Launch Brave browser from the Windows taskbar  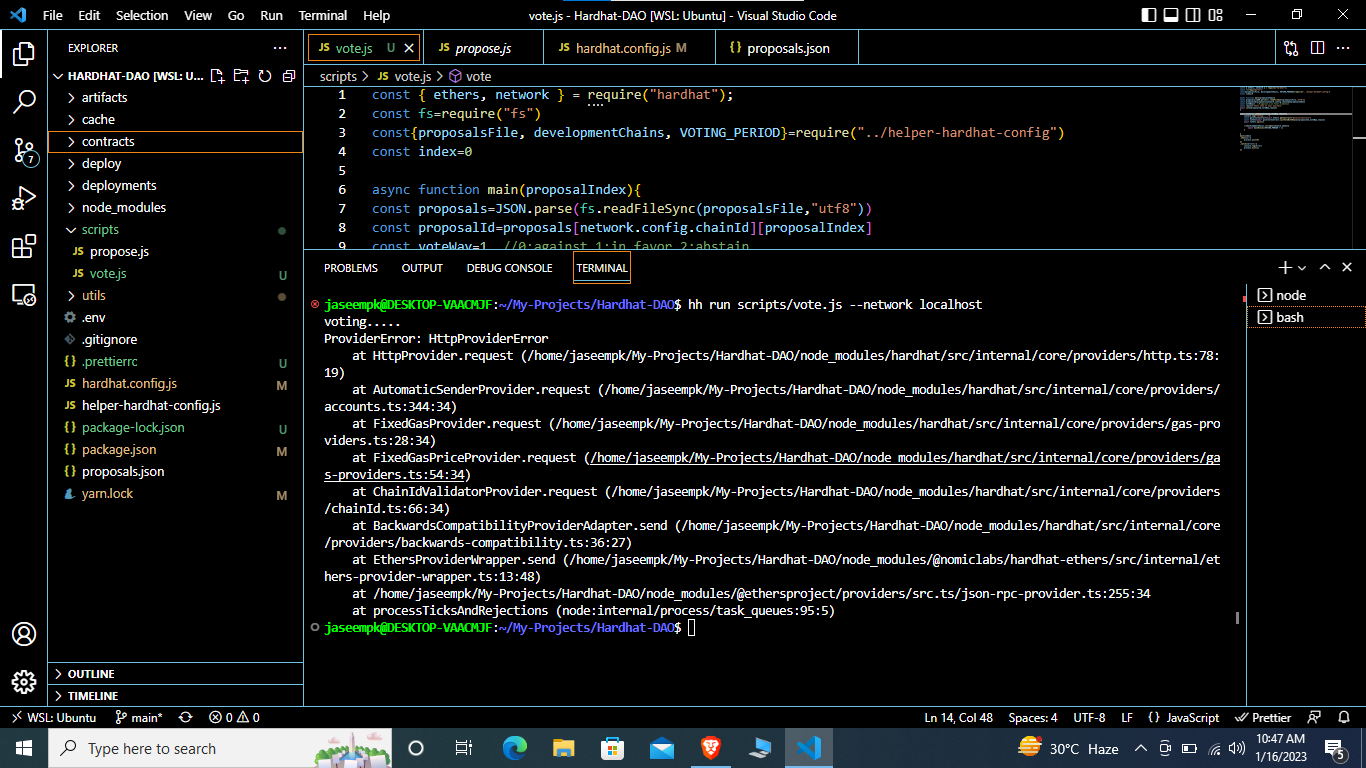pos(710,748)
